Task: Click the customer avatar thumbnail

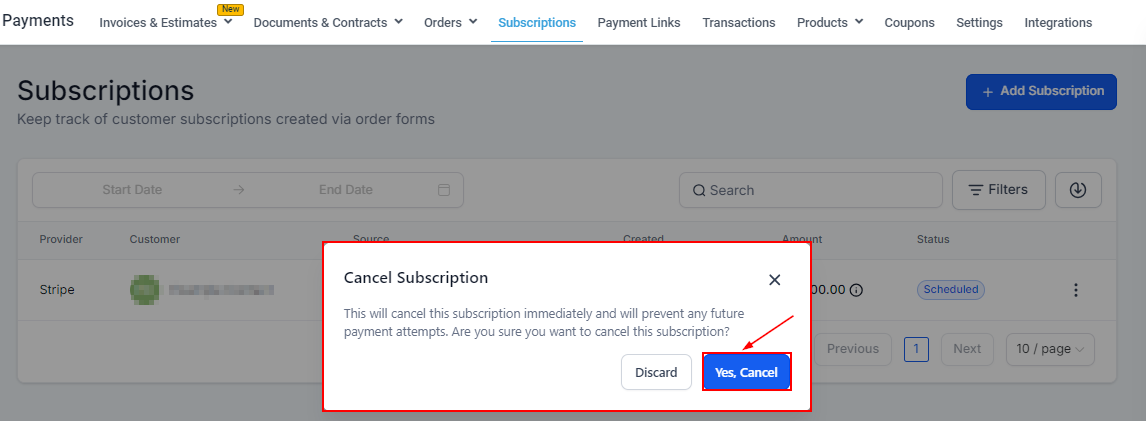Action: [145, 290]
